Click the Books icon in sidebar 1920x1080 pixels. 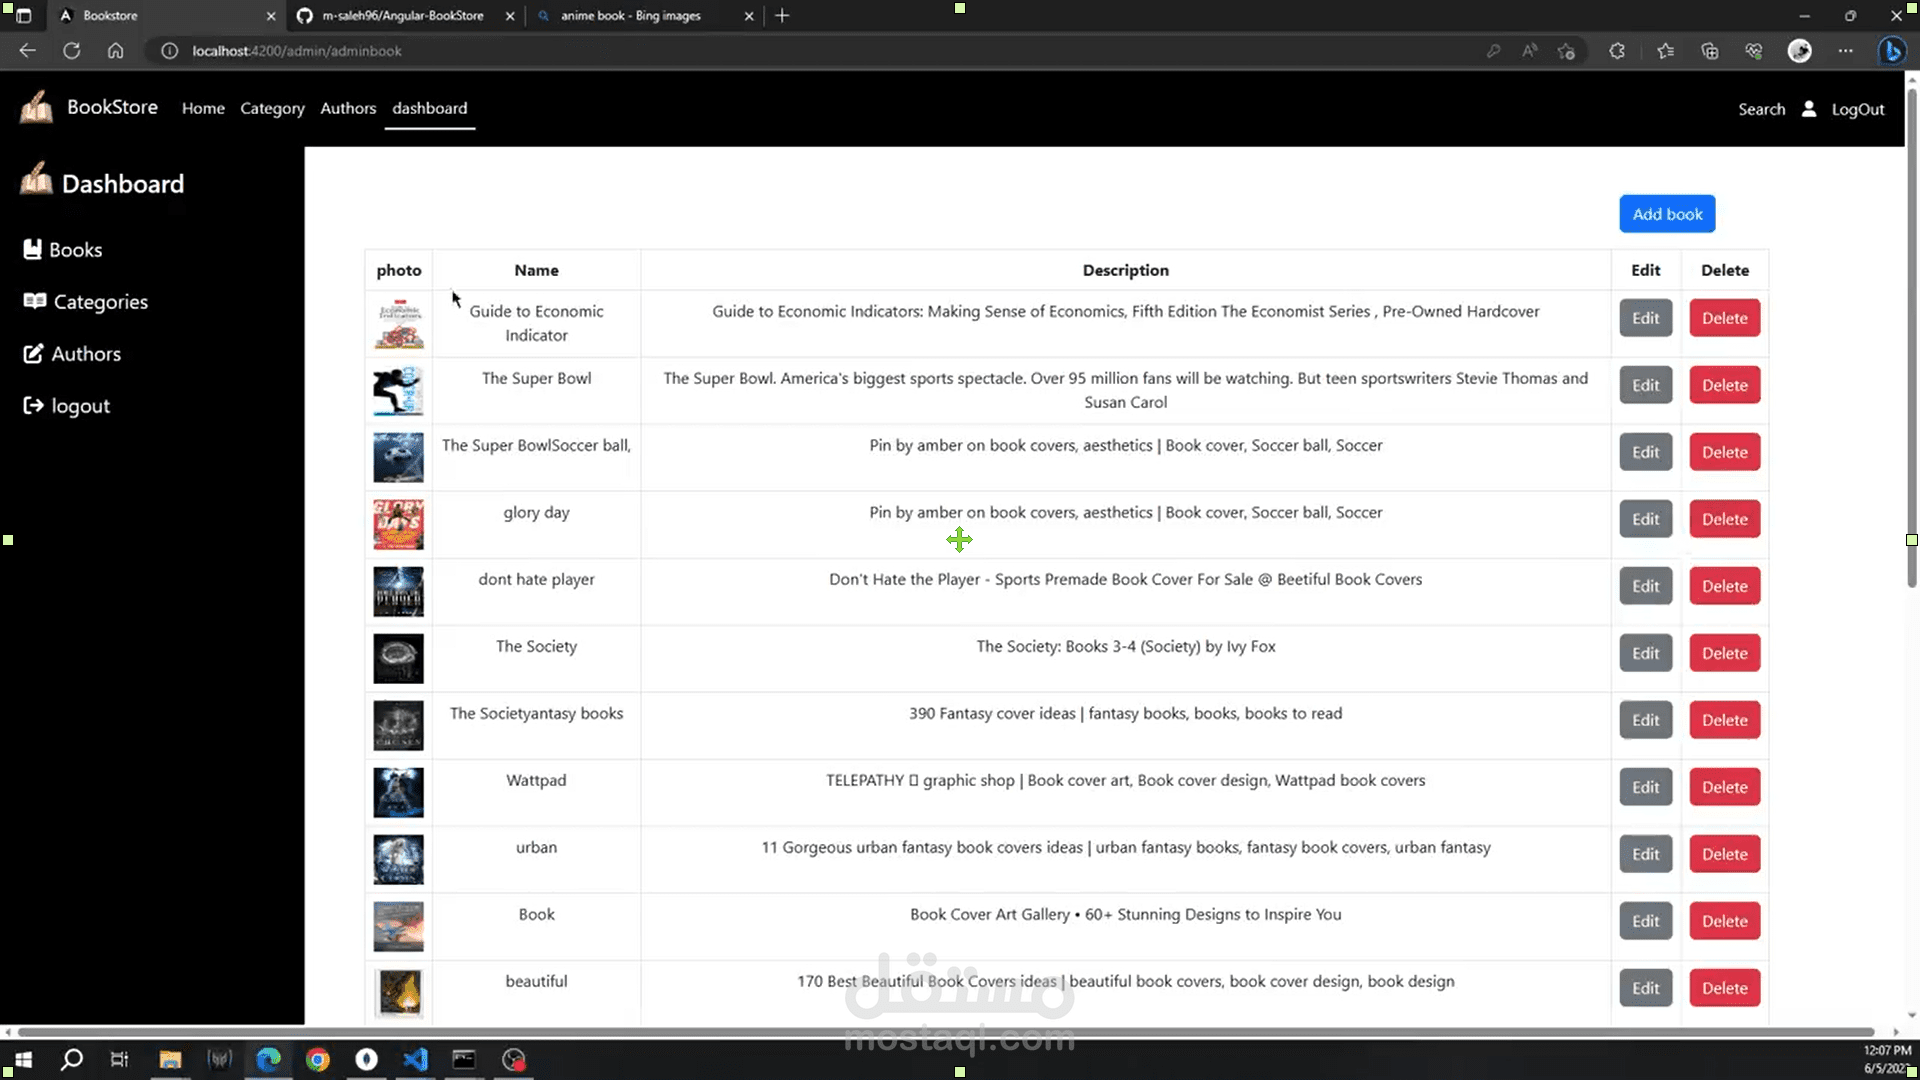[x=33, y=249]
